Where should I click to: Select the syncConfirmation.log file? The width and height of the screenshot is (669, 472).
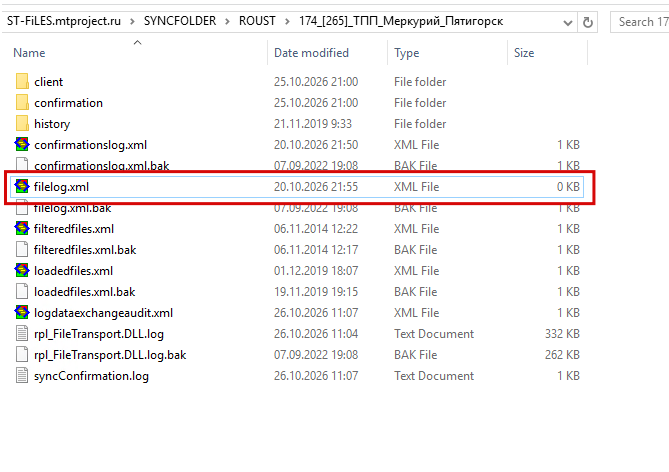tap(91, 376)
